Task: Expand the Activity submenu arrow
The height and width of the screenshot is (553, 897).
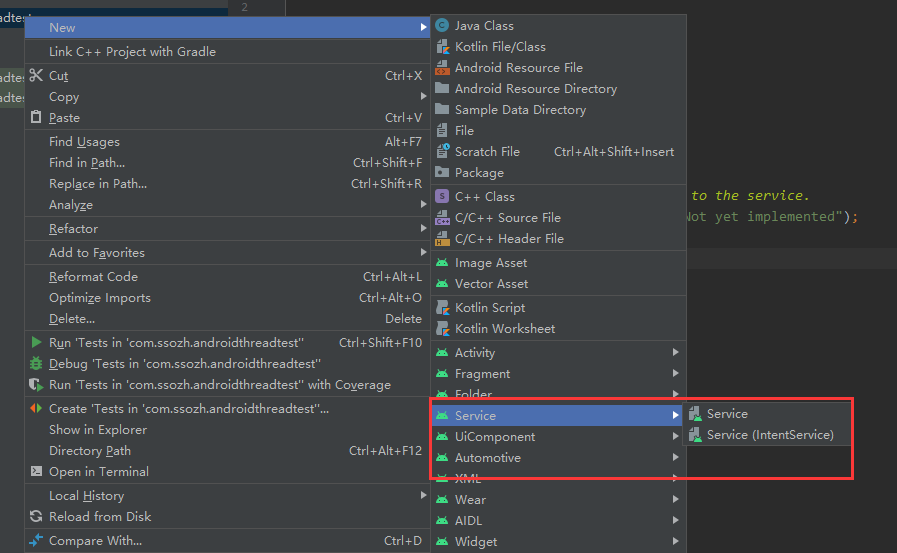Action: (676, 352)
